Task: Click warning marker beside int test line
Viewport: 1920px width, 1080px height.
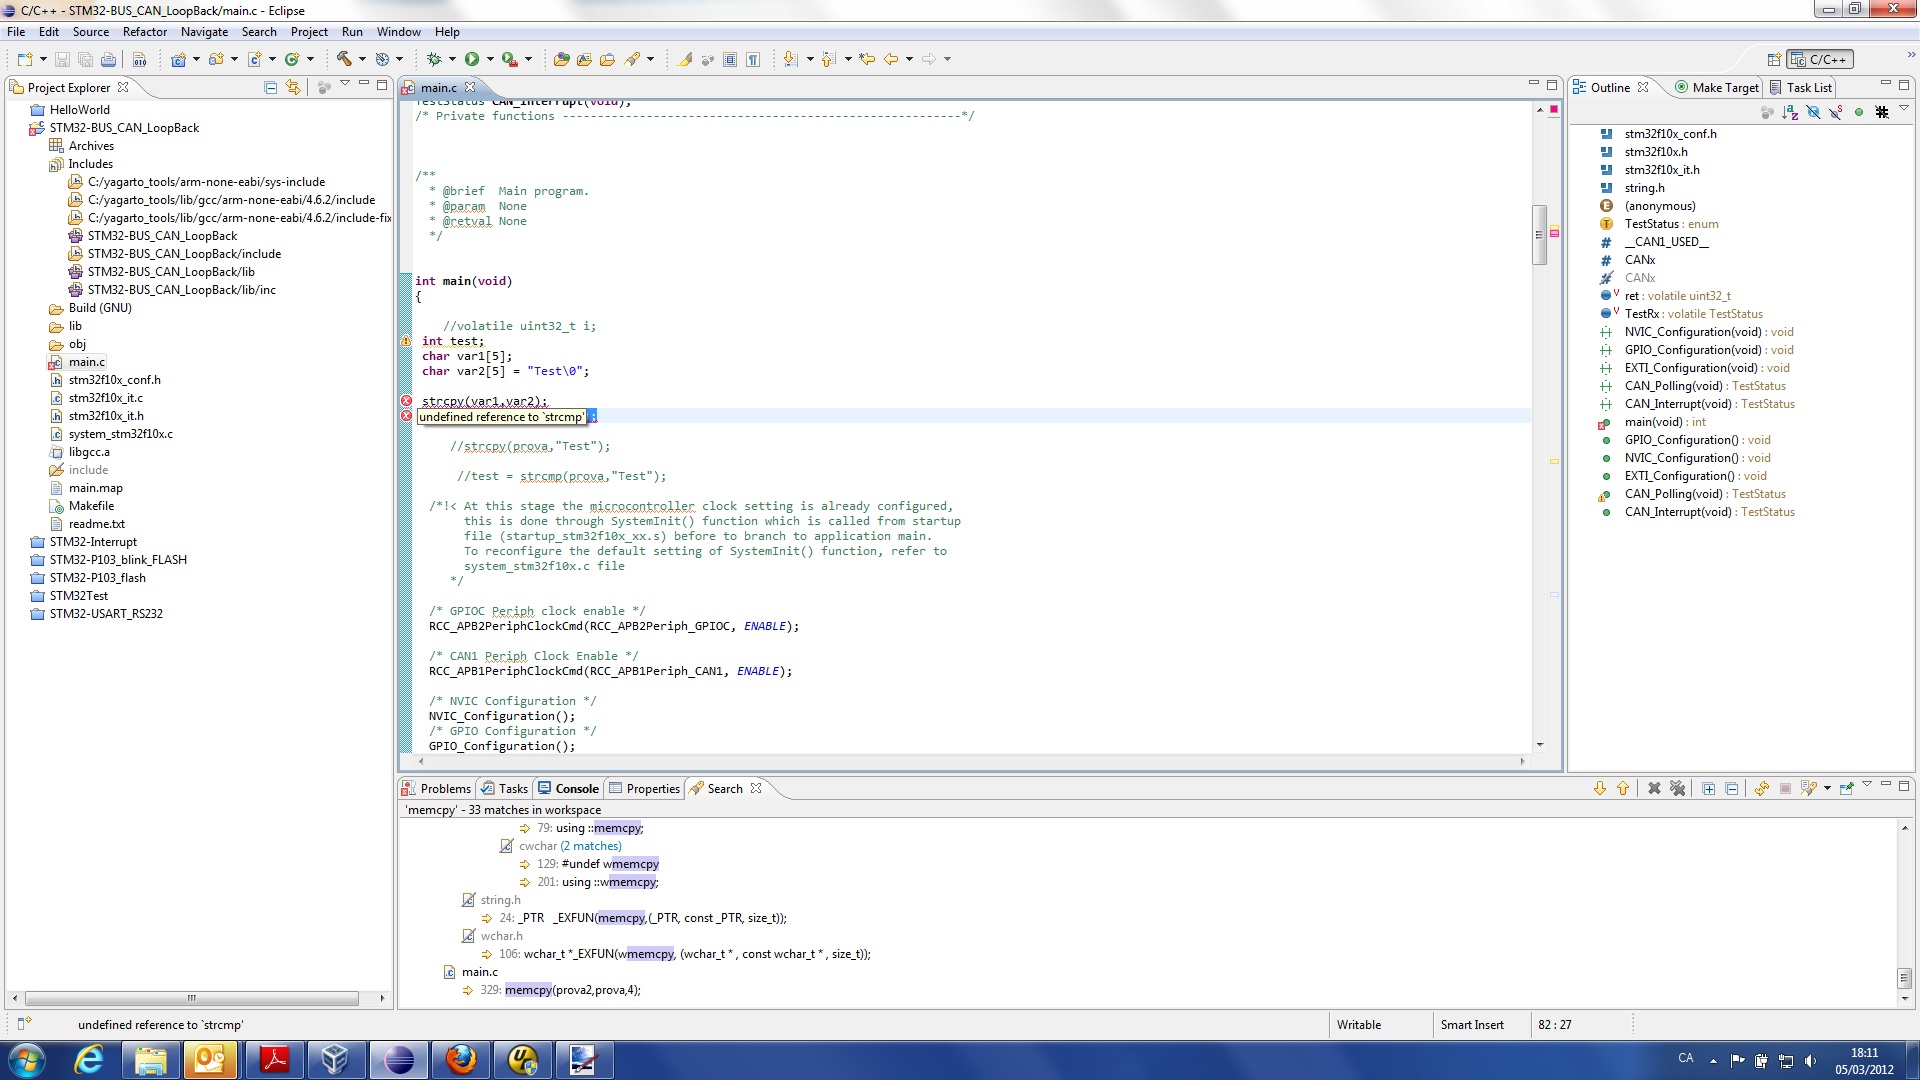Action: point(406,341)
